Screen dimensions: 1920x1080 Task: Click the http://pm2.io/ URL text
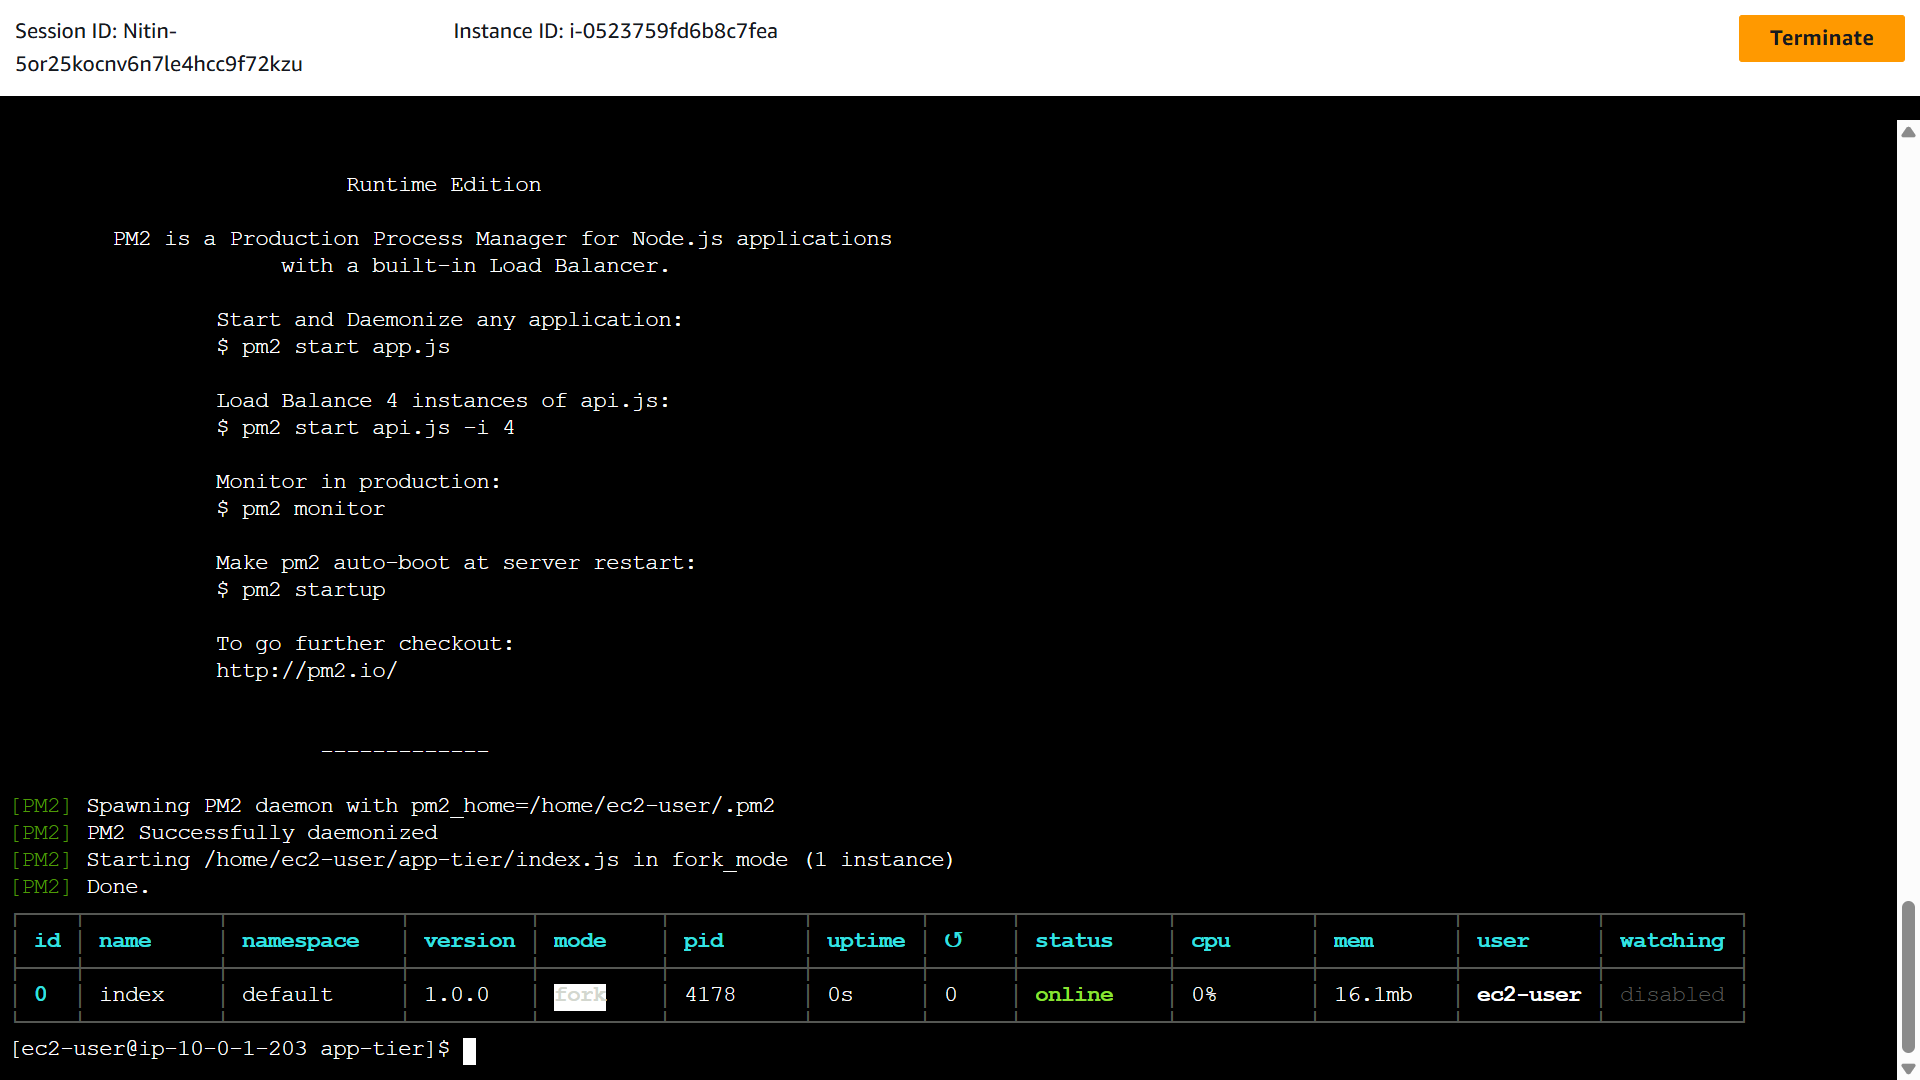(307, 671)
